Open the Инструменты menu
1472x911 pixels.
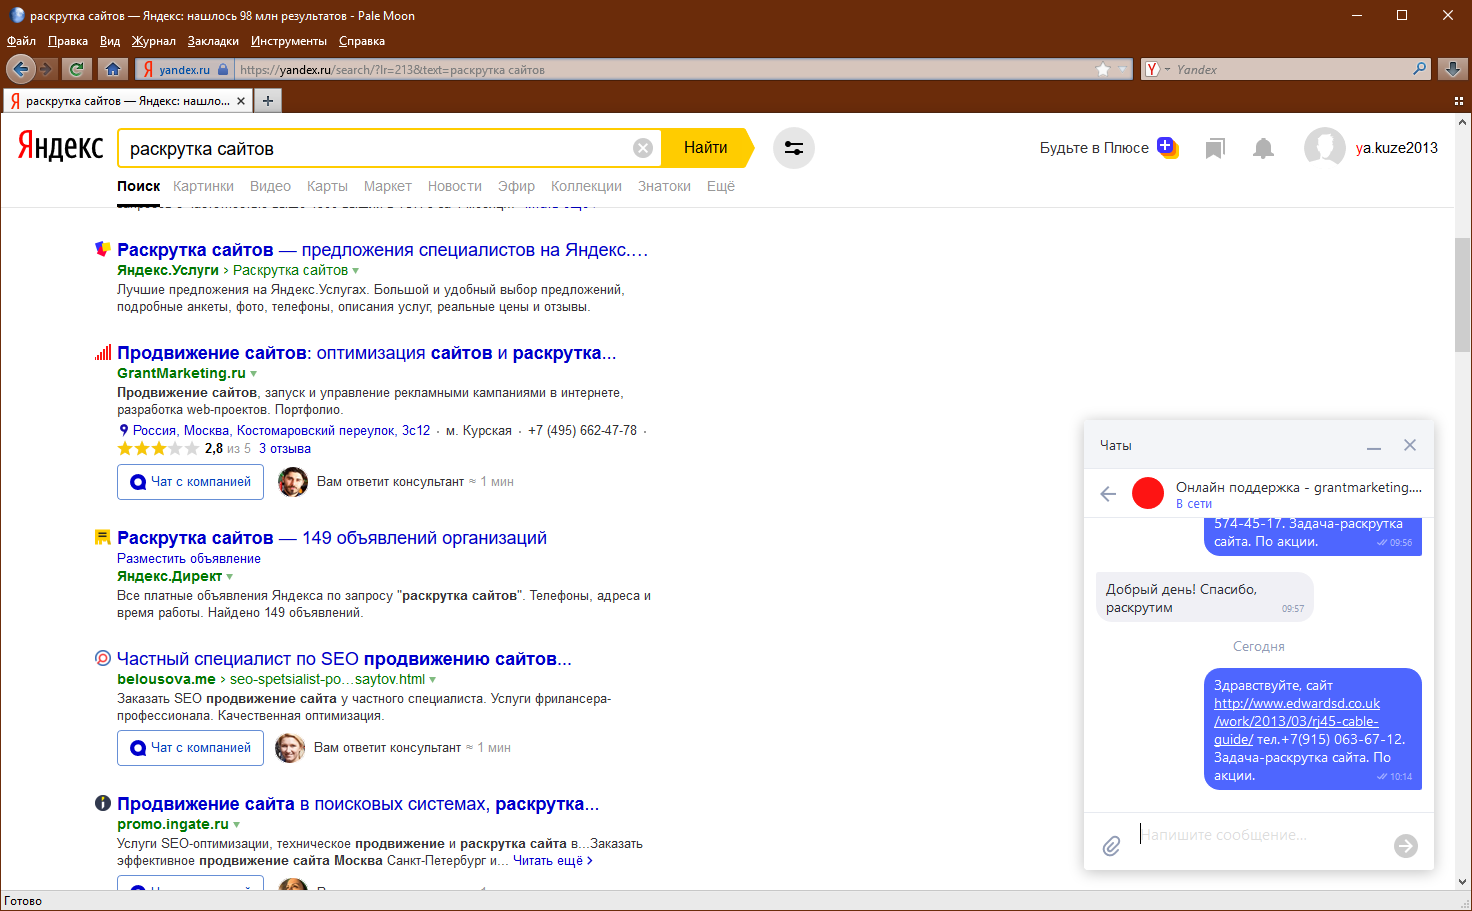[289, 41]
